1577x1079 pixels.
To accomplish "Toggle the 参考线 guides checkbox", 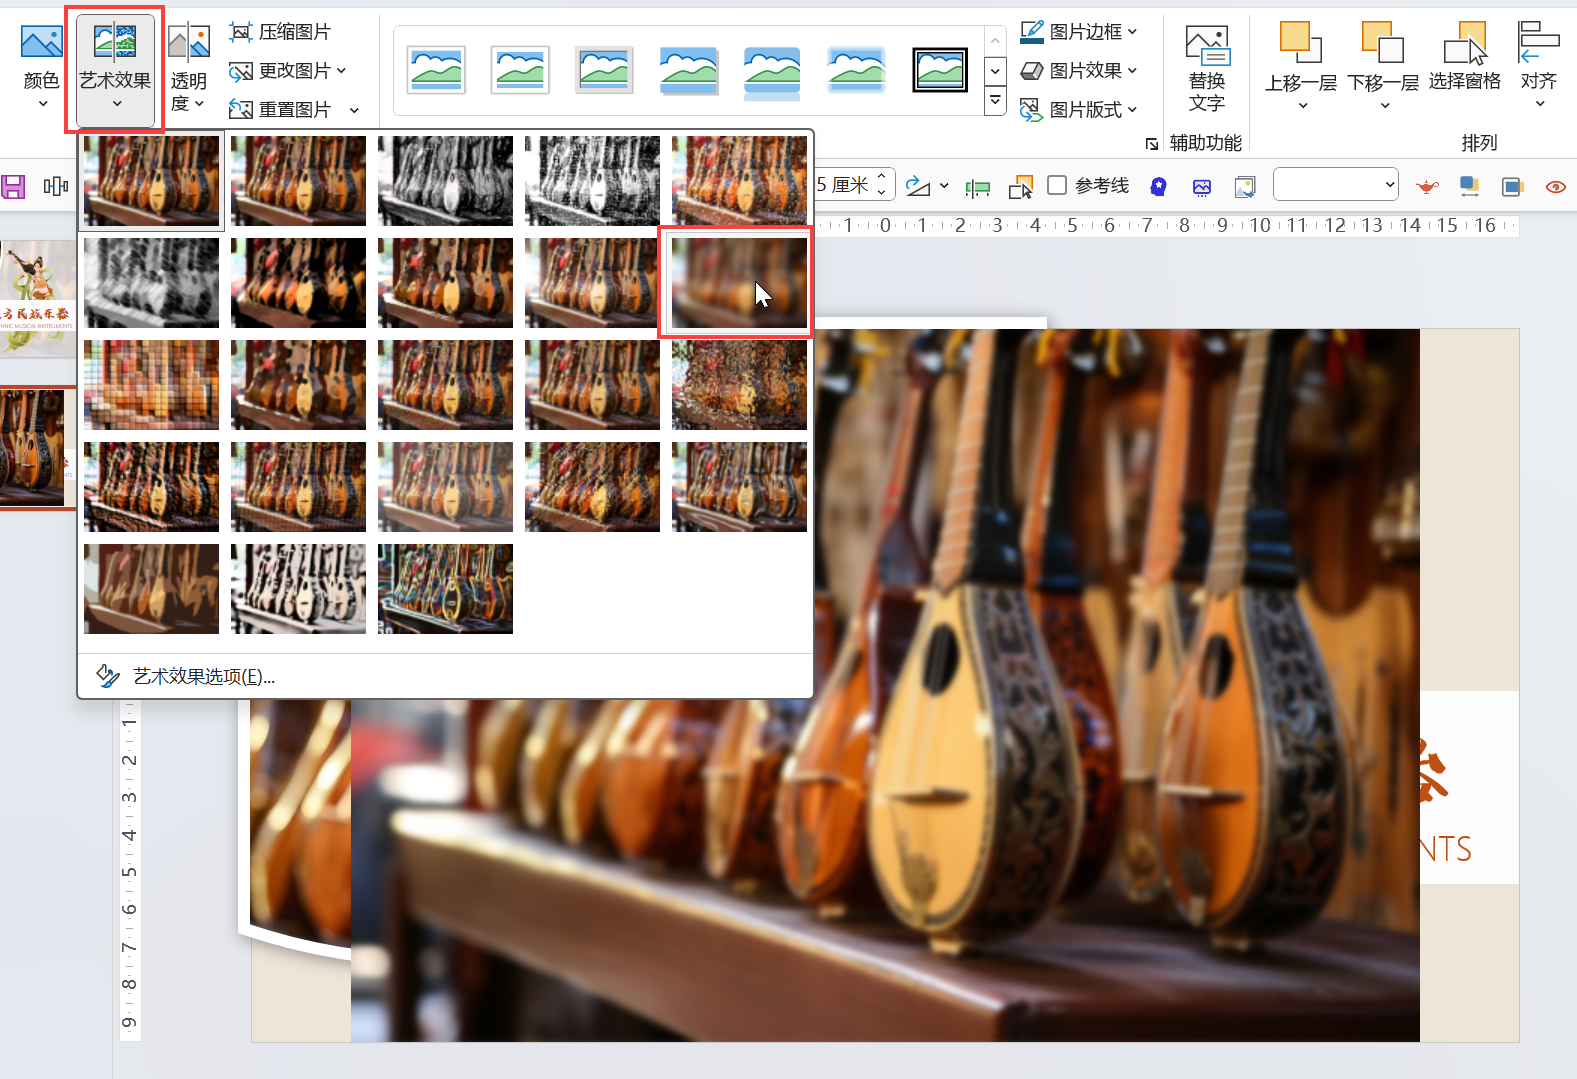I will pyautogui.click(x=1057, y=185).
